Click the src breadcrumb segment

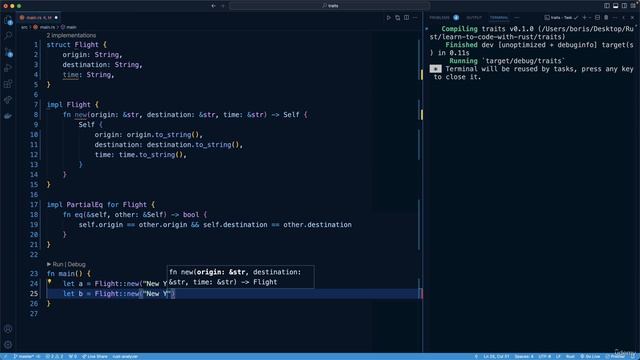point(24,27)
